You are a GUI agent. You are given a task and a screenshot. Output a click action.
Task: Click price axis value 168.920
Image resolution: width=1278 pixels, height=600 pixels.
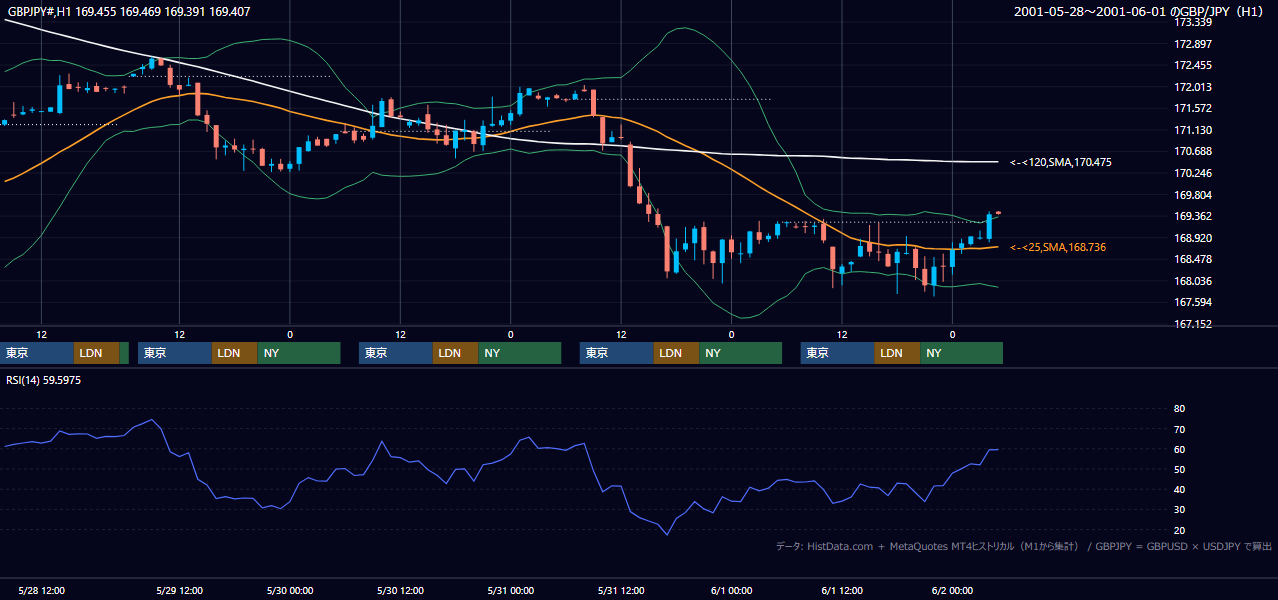1193,238
